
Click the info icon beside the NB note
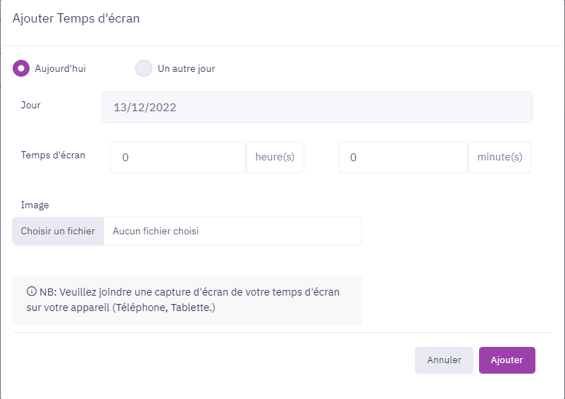click(31, 291)
